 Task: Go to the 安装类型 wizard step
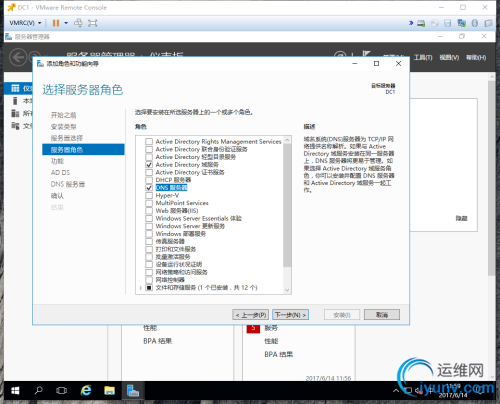(x=63, y=127)
